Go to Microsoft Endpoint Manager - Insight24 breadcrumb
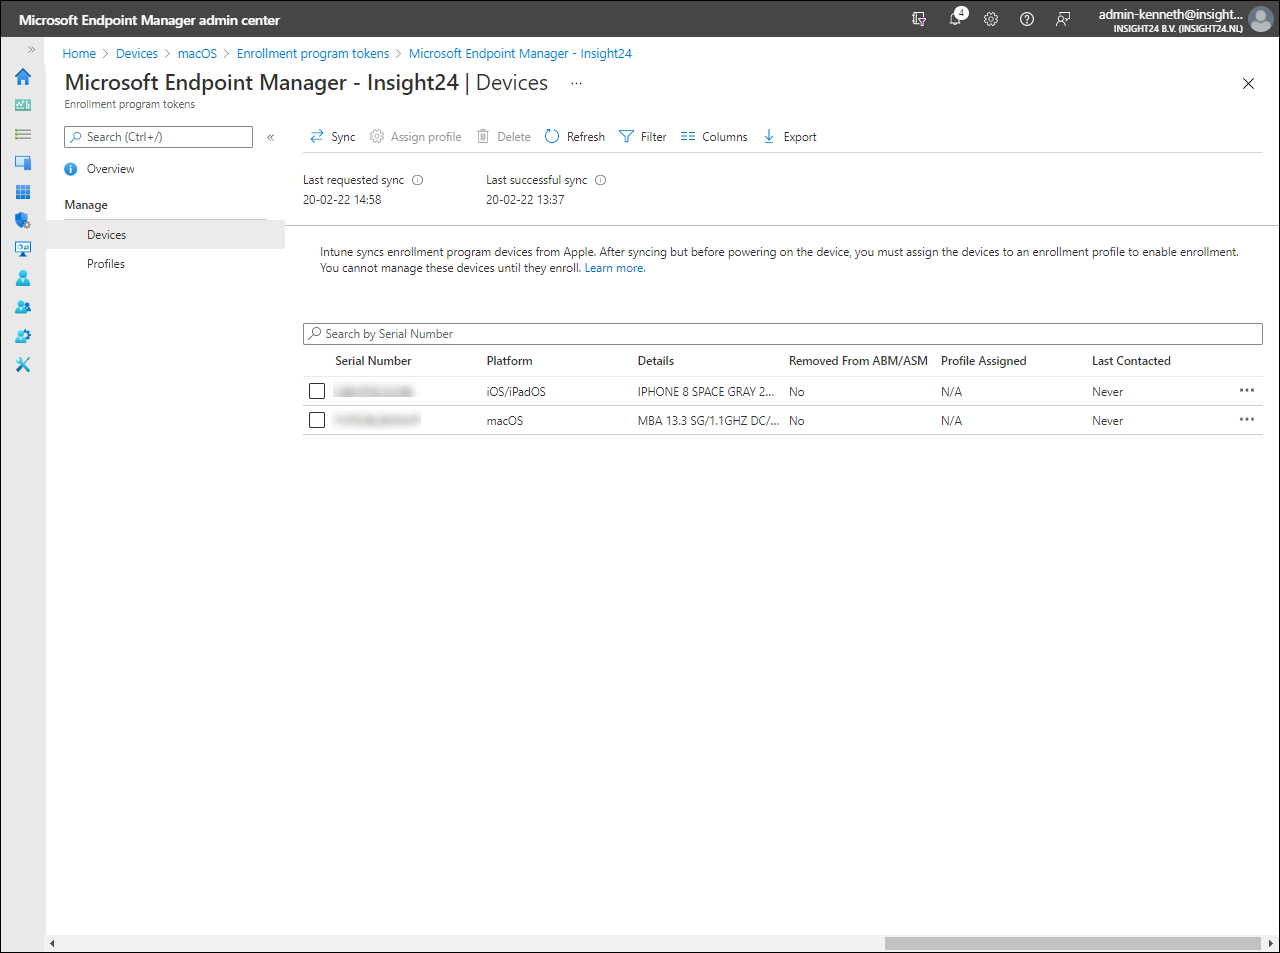Screen dimensions: 1280x953 pyautogui.click(x=520, y=54)
